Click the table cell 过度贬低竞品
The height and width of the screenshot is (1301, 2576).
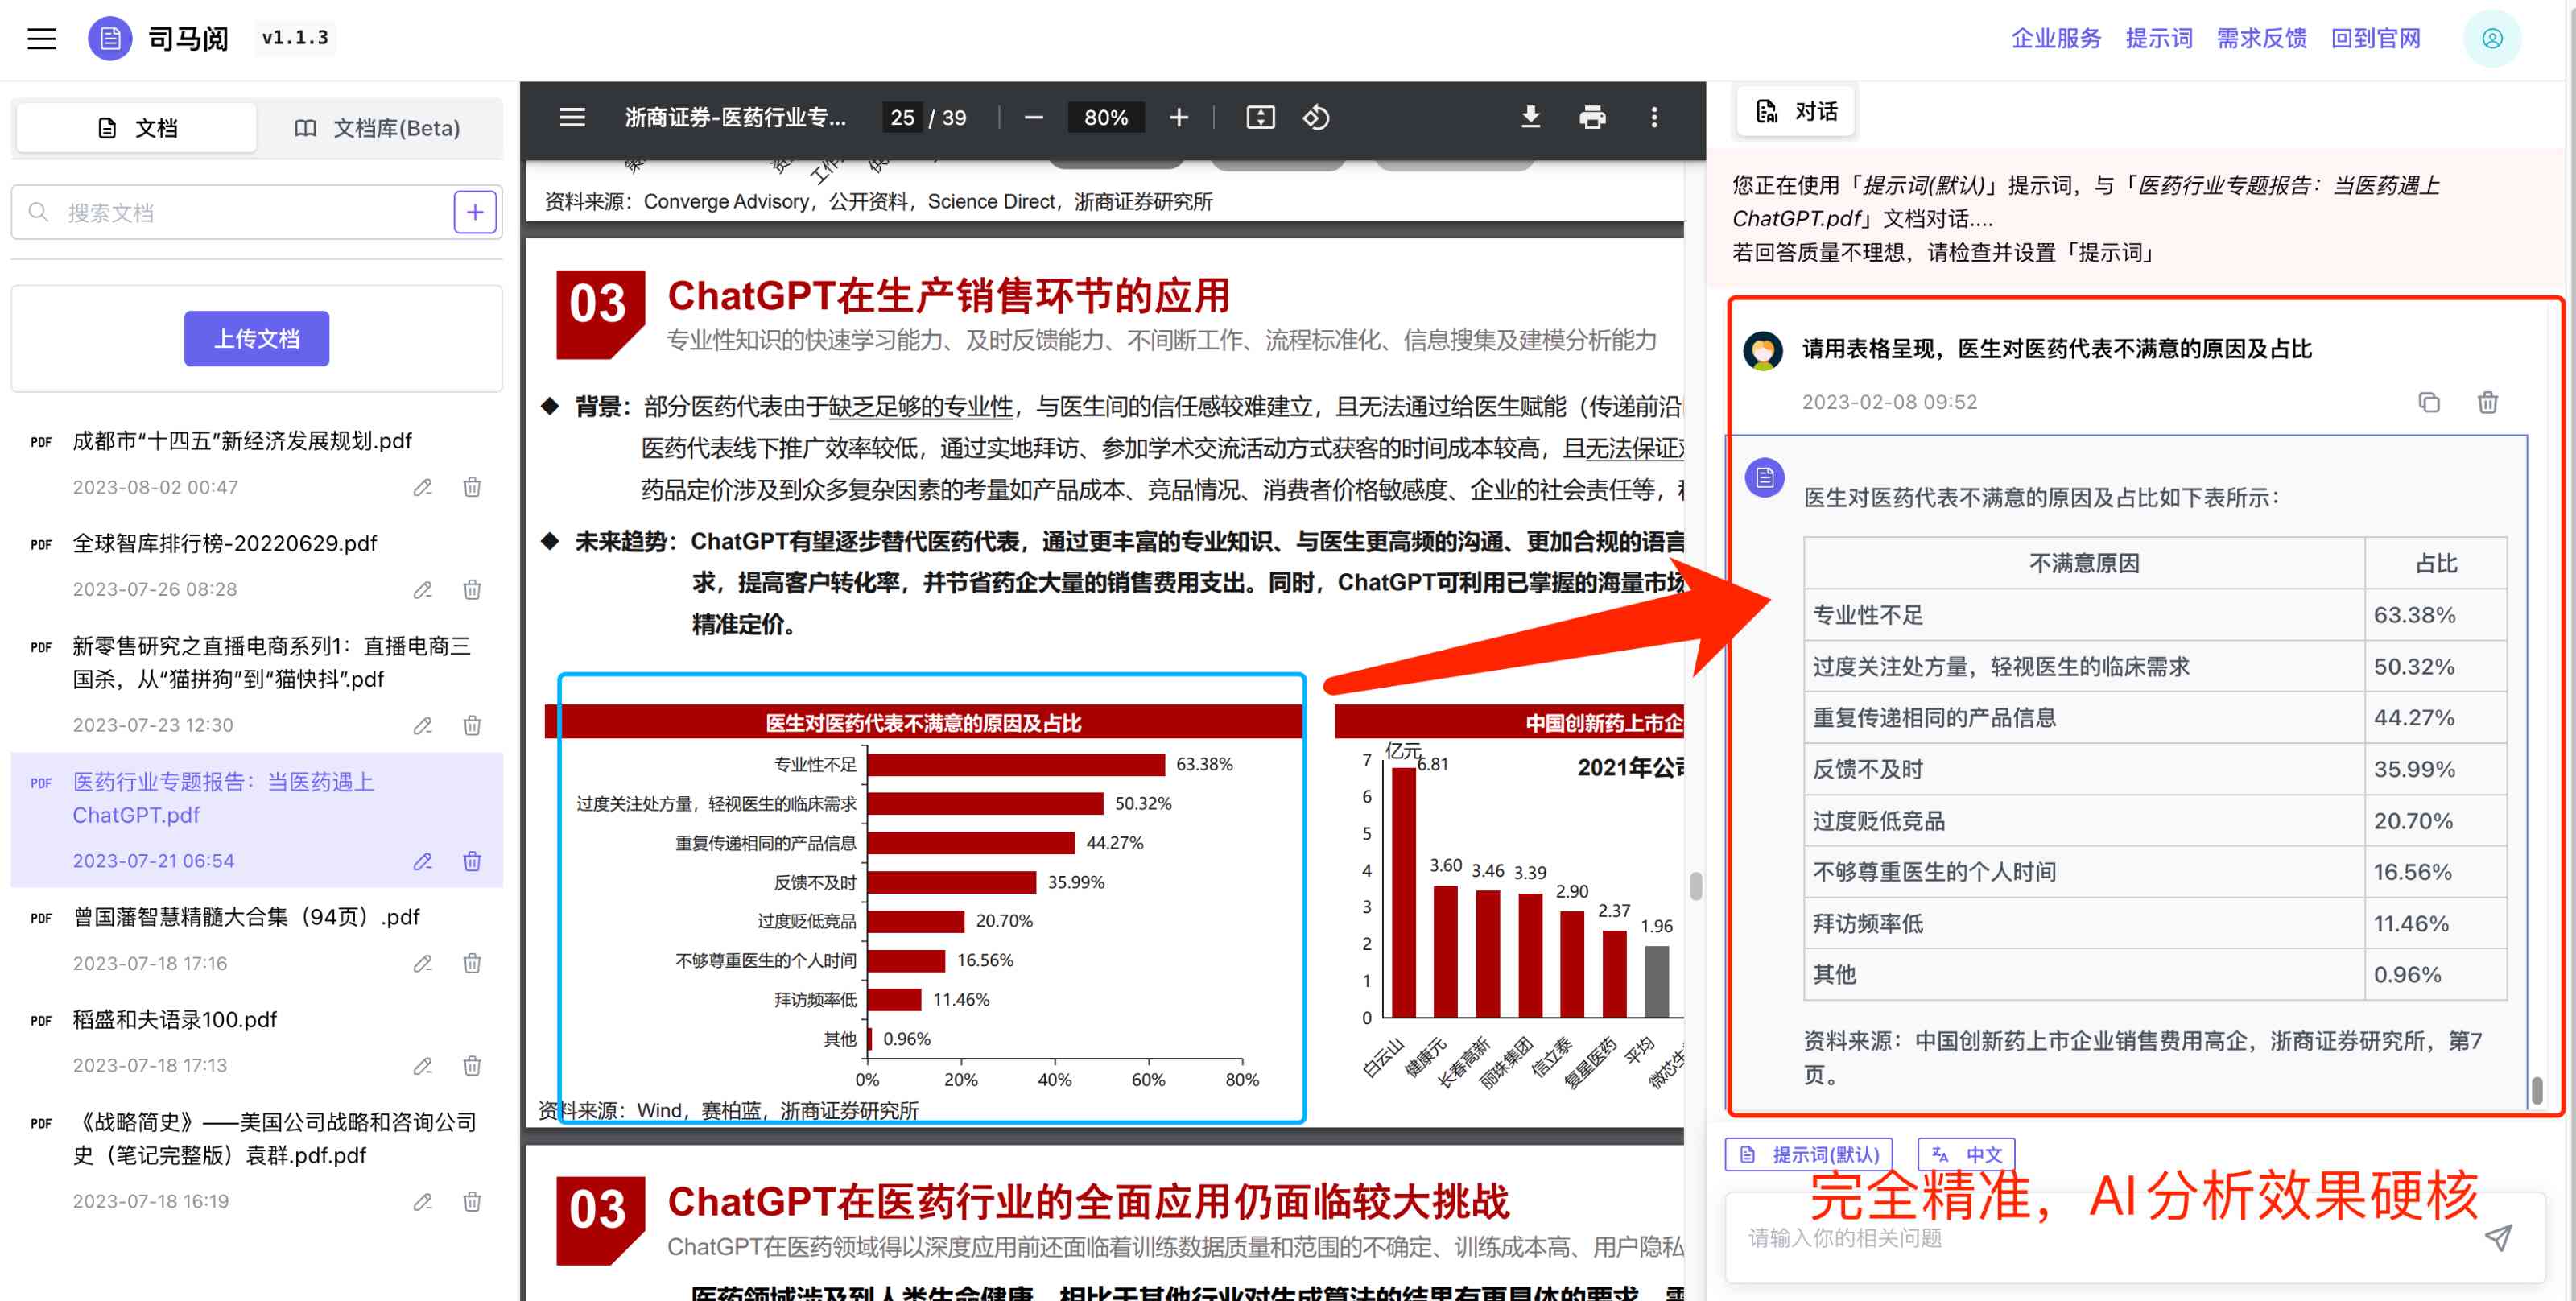tap(2084, 821)
